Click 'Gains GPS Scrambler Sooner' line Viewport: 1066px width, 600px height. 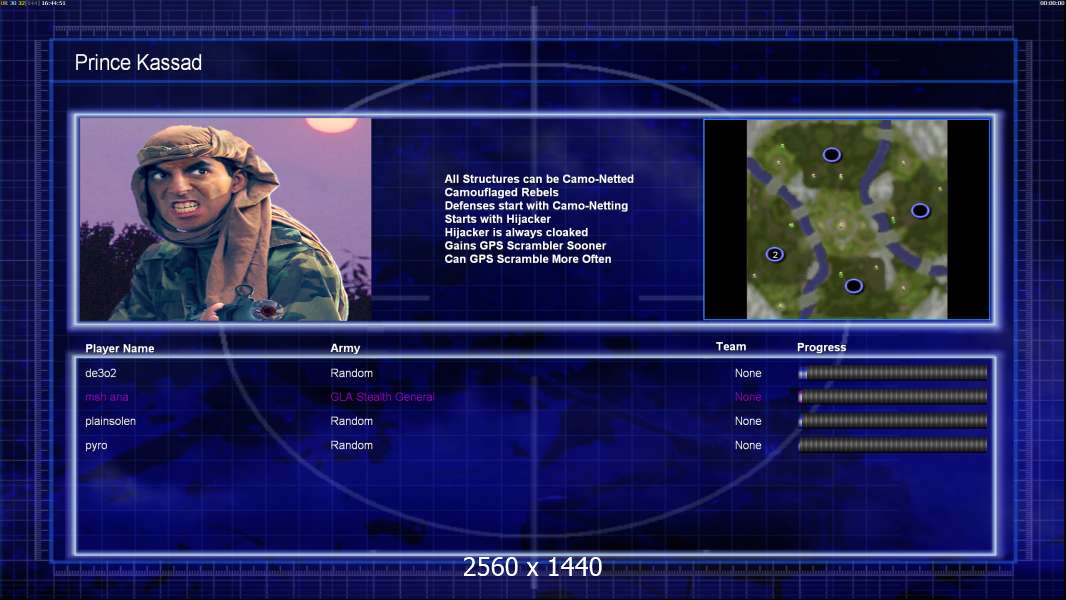[525, 245]
